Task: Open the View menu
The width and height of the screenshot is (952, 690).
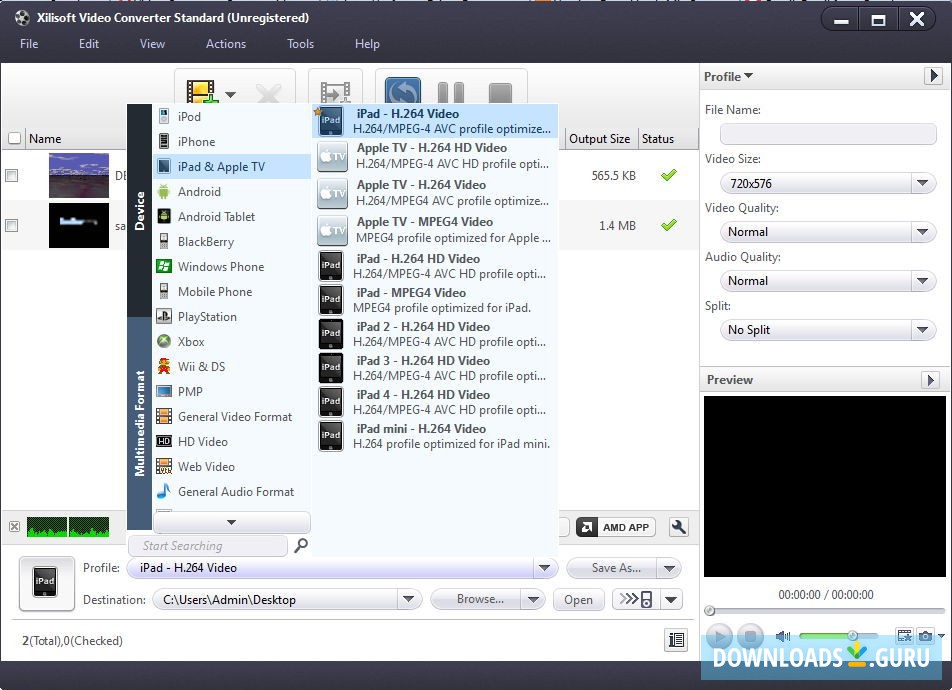Action: tap(152, 44)
